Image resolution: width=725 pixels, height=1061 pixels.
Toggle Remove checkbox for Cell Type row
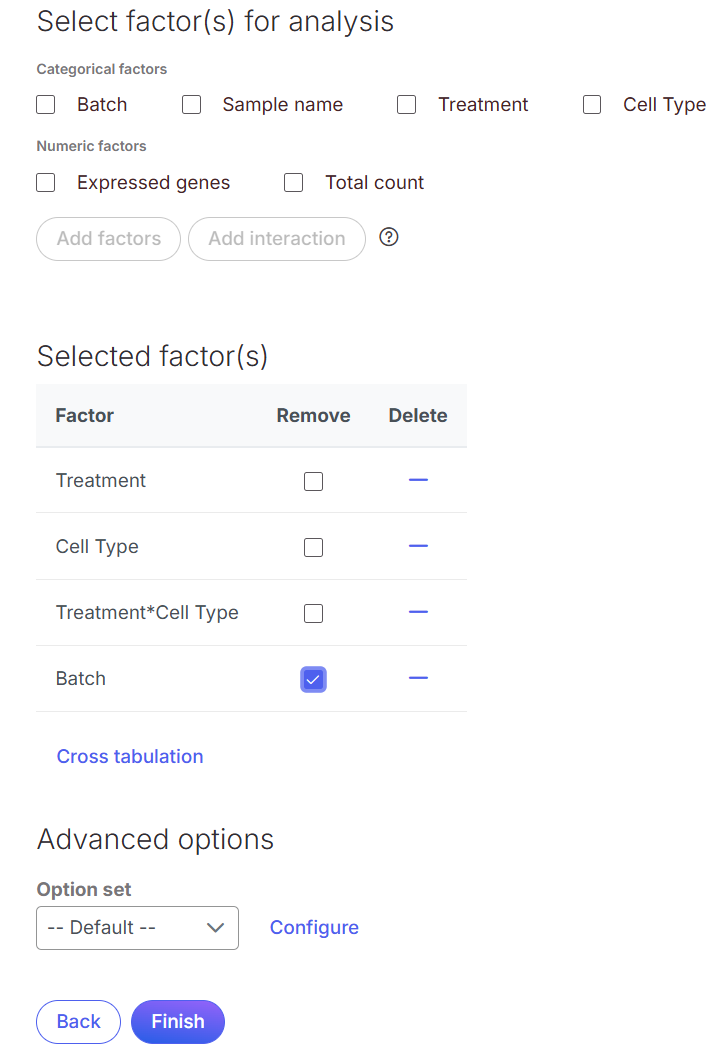[x=314, y=548]
